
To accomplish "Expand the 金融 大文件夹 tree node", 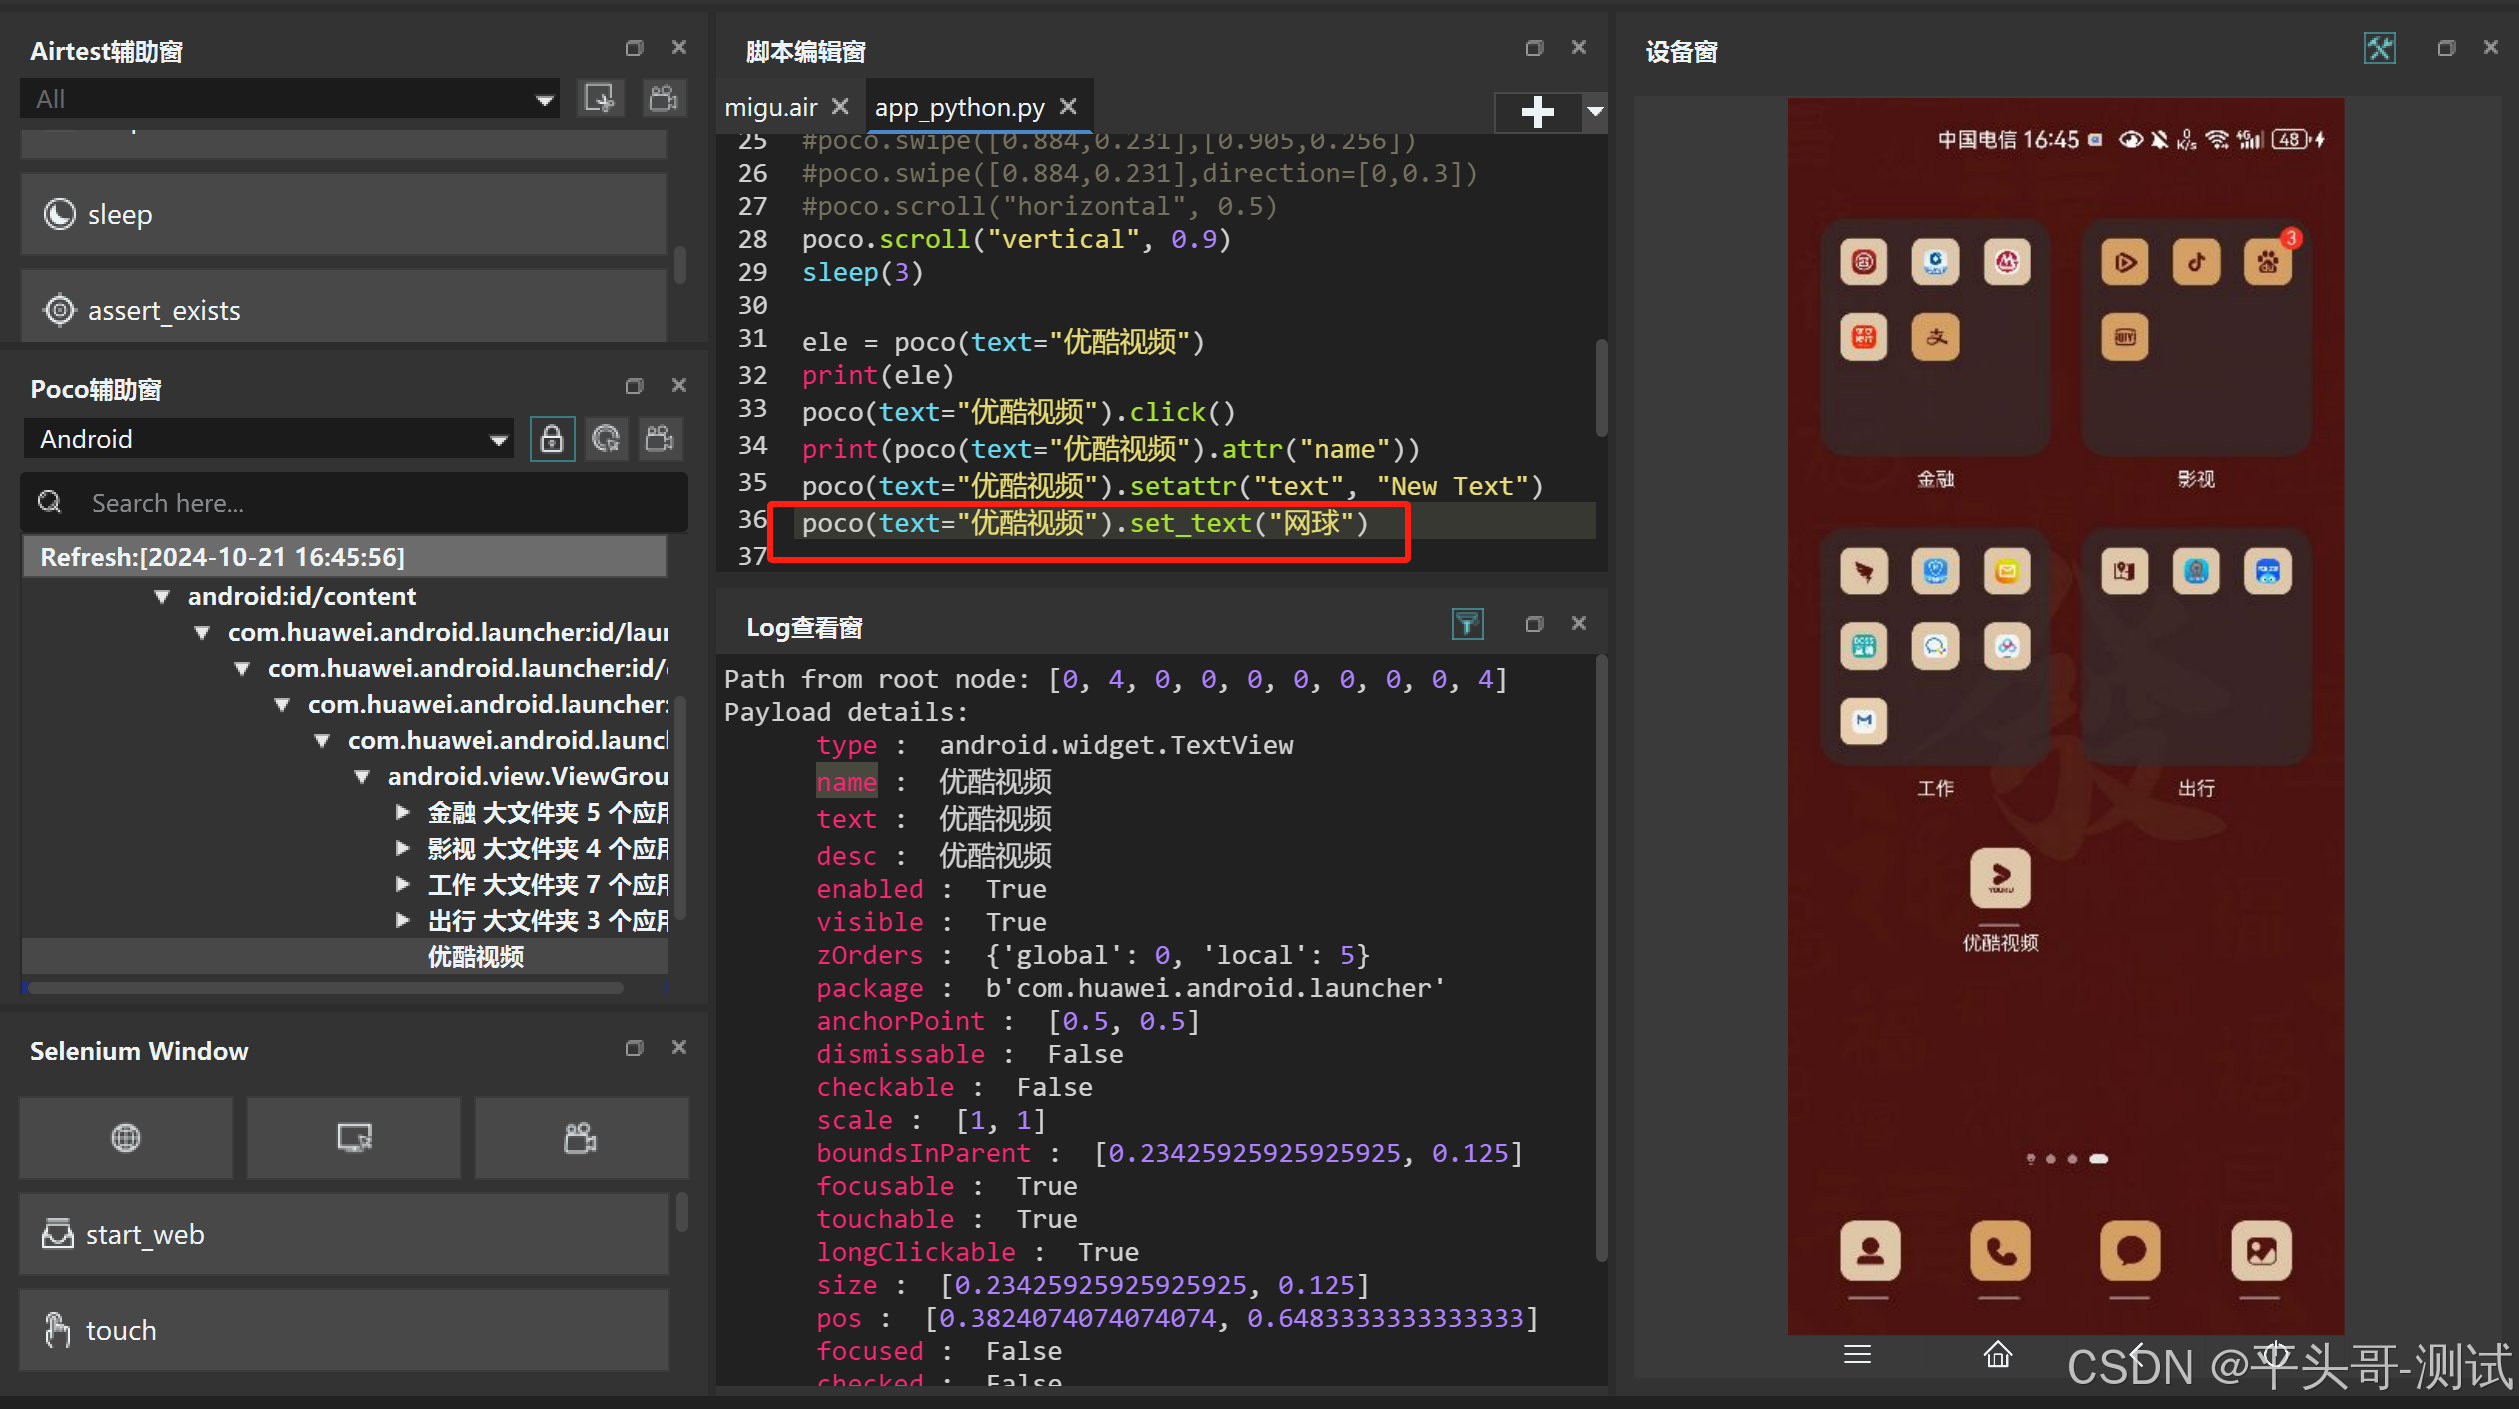I will coord(402,812).
